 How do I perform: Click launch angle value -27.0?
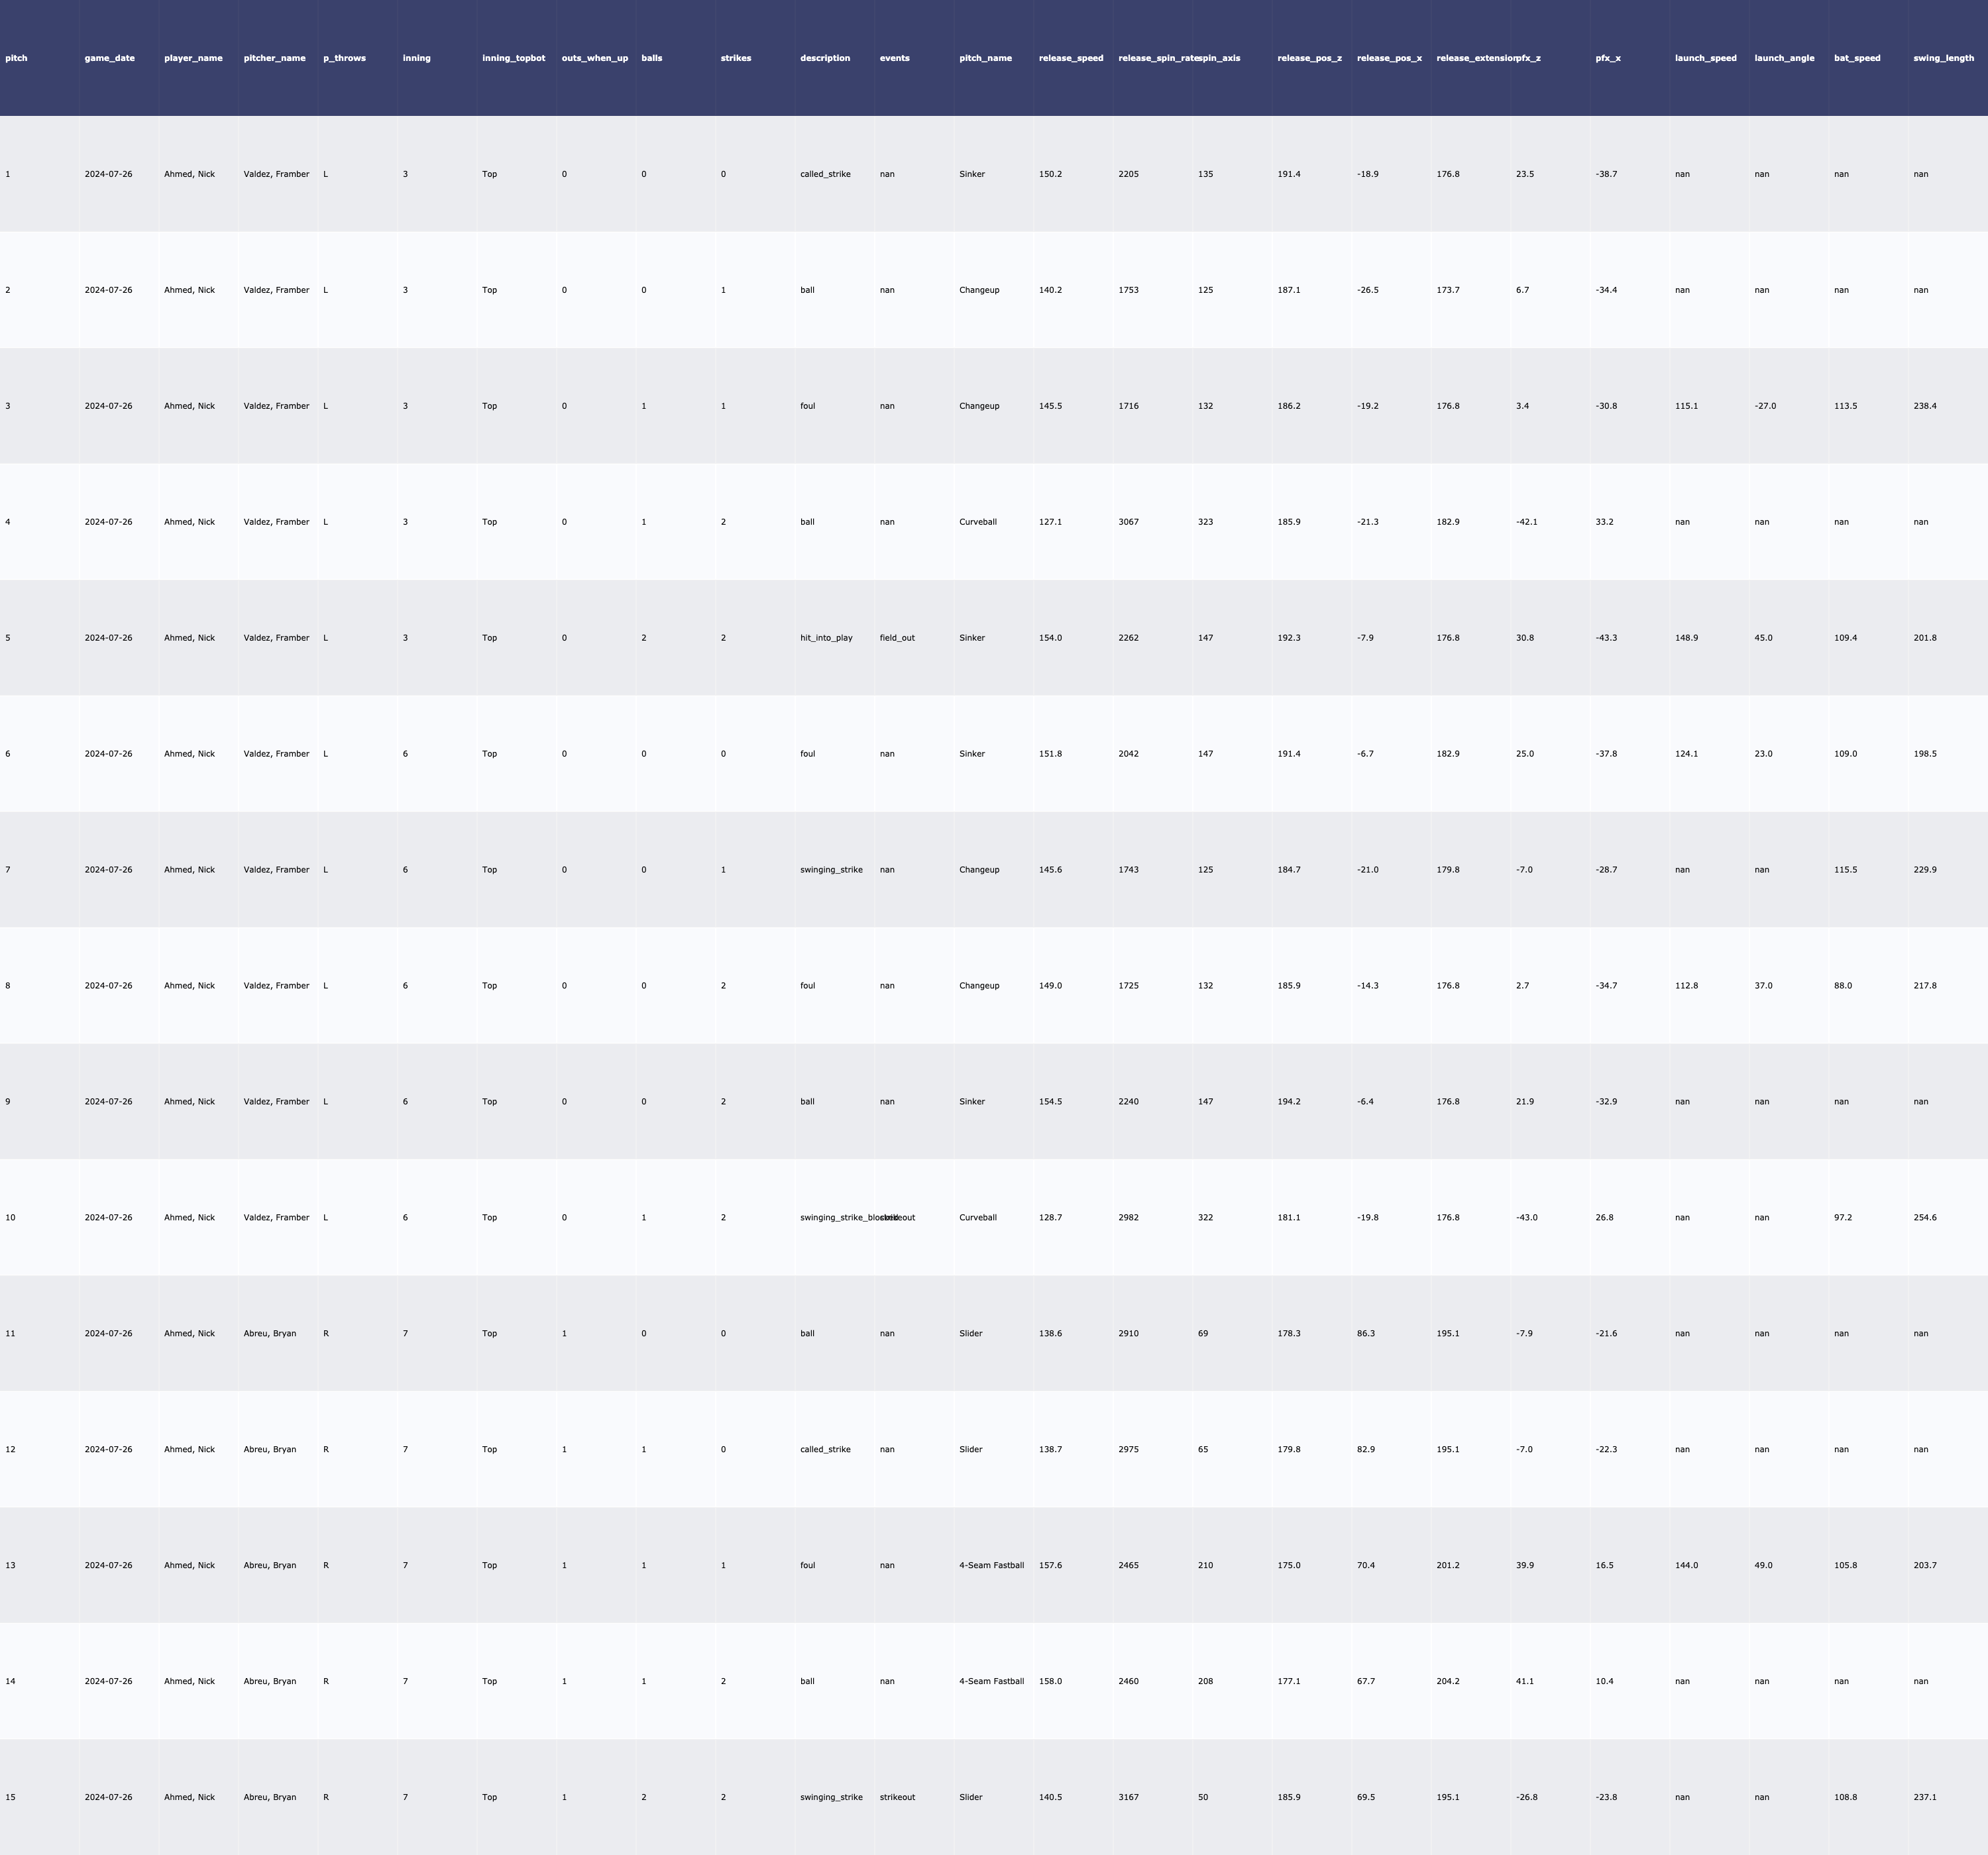tap(1765, 406)
